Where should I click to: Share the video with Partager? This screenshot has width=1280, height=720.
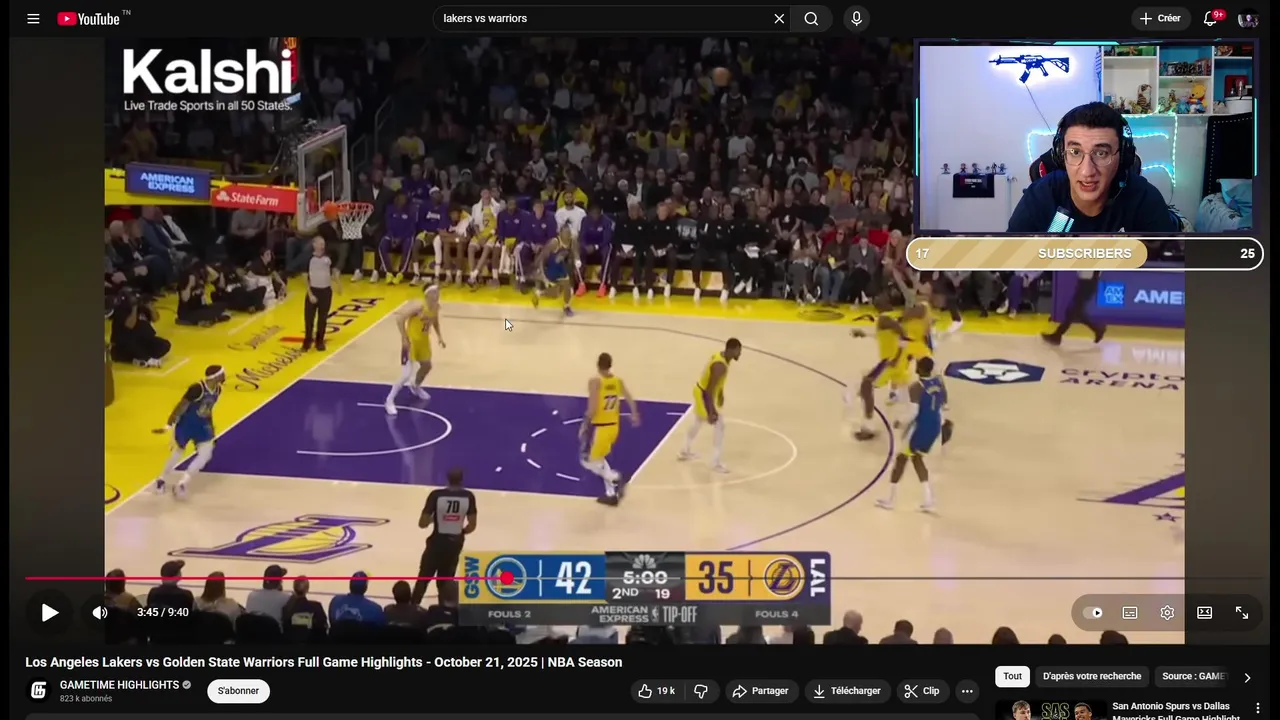pyautogui.click(x=760, y=691)
